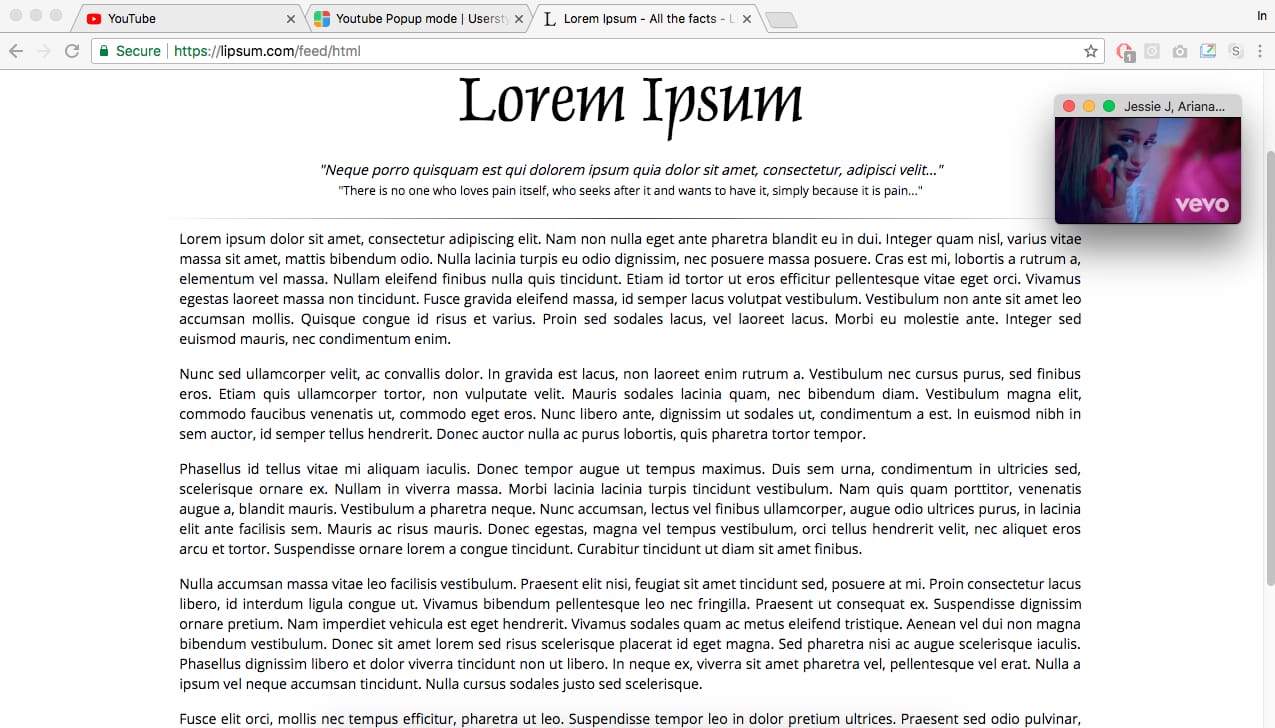Viewport: 1275px width, 728px height.
Task: Reload the current page
Action: pos(72,51)
